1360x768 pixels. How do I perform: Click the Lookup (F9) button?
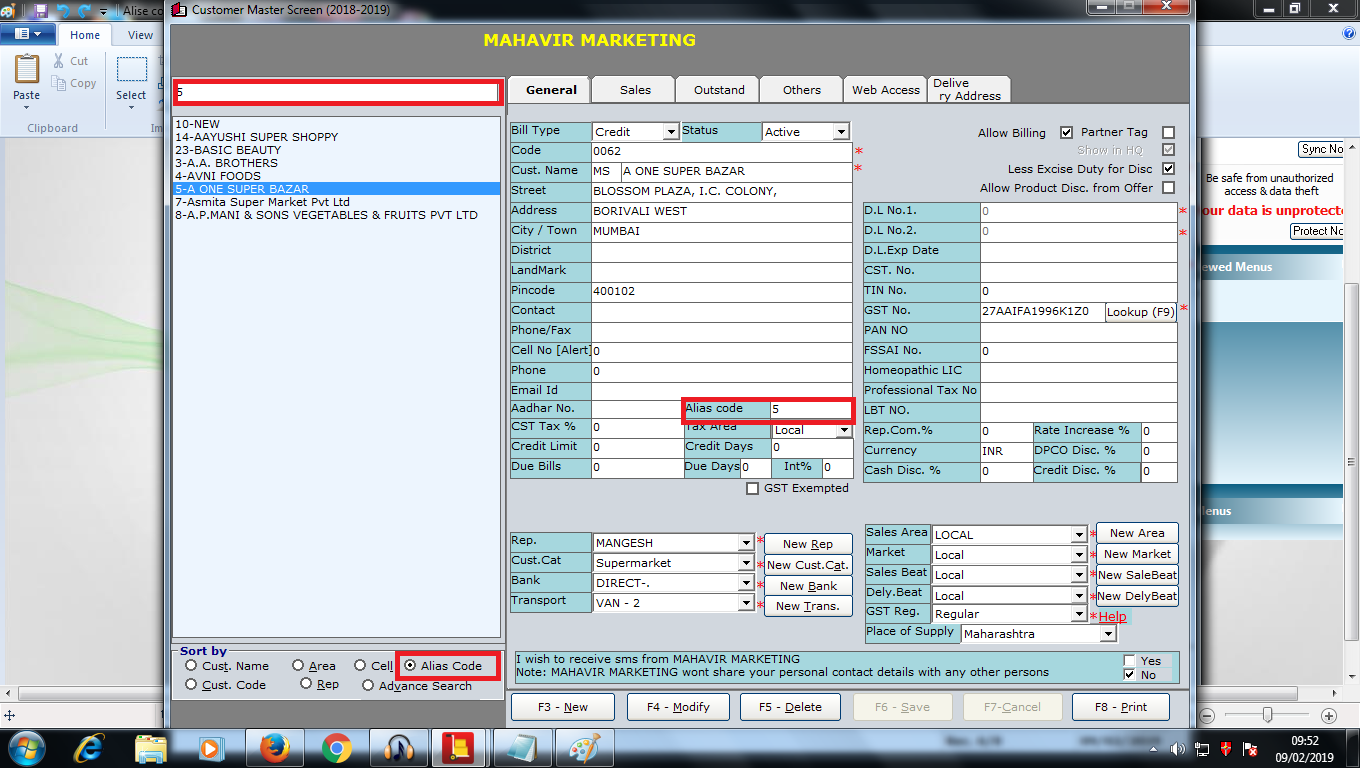click(1140, 312)
